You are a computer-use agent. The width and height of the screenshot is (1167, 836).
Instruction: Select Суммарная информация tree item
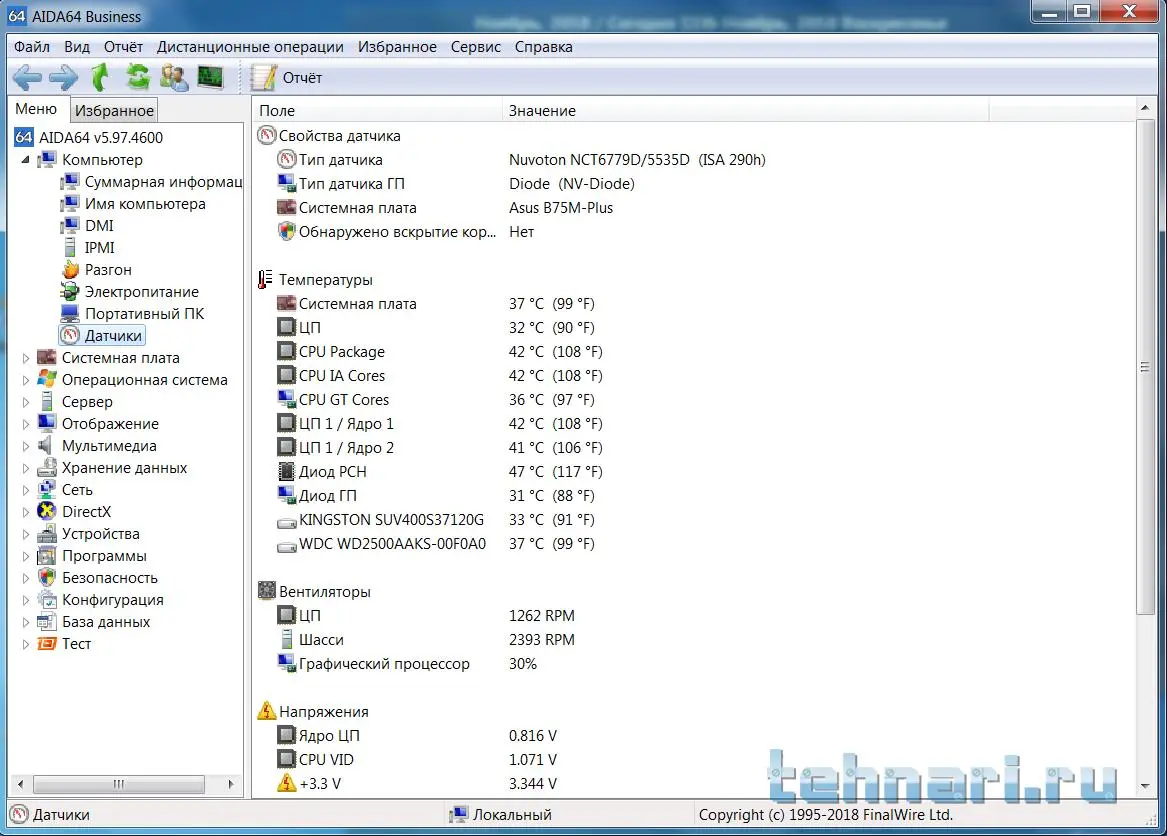(152, 182)
